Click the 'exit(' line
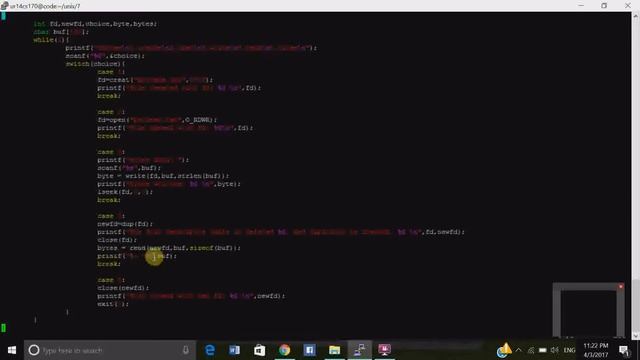The width and height of the screenshot is (640, 360). [x=113, y=304]
